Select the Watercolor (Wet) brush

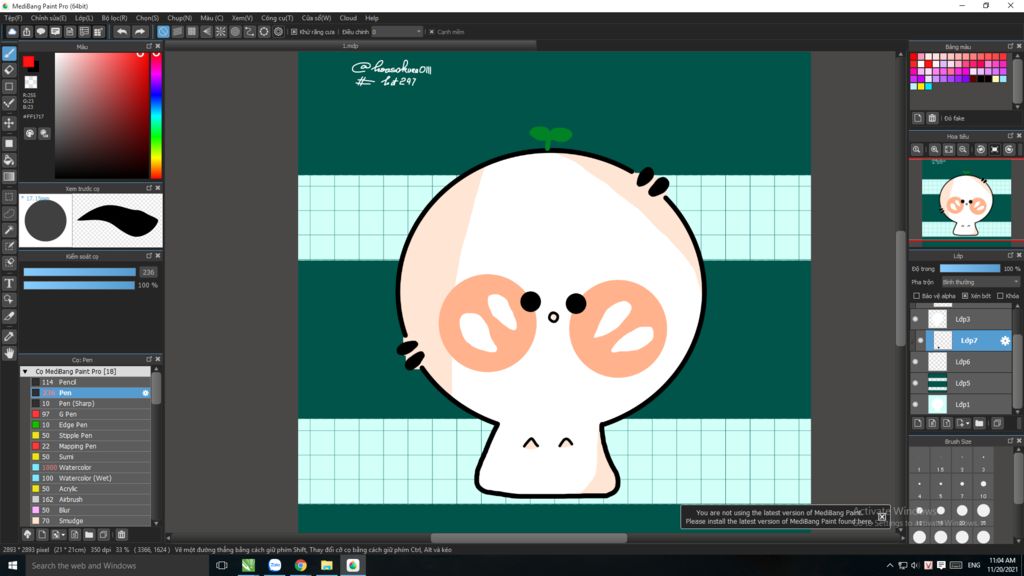91,478
